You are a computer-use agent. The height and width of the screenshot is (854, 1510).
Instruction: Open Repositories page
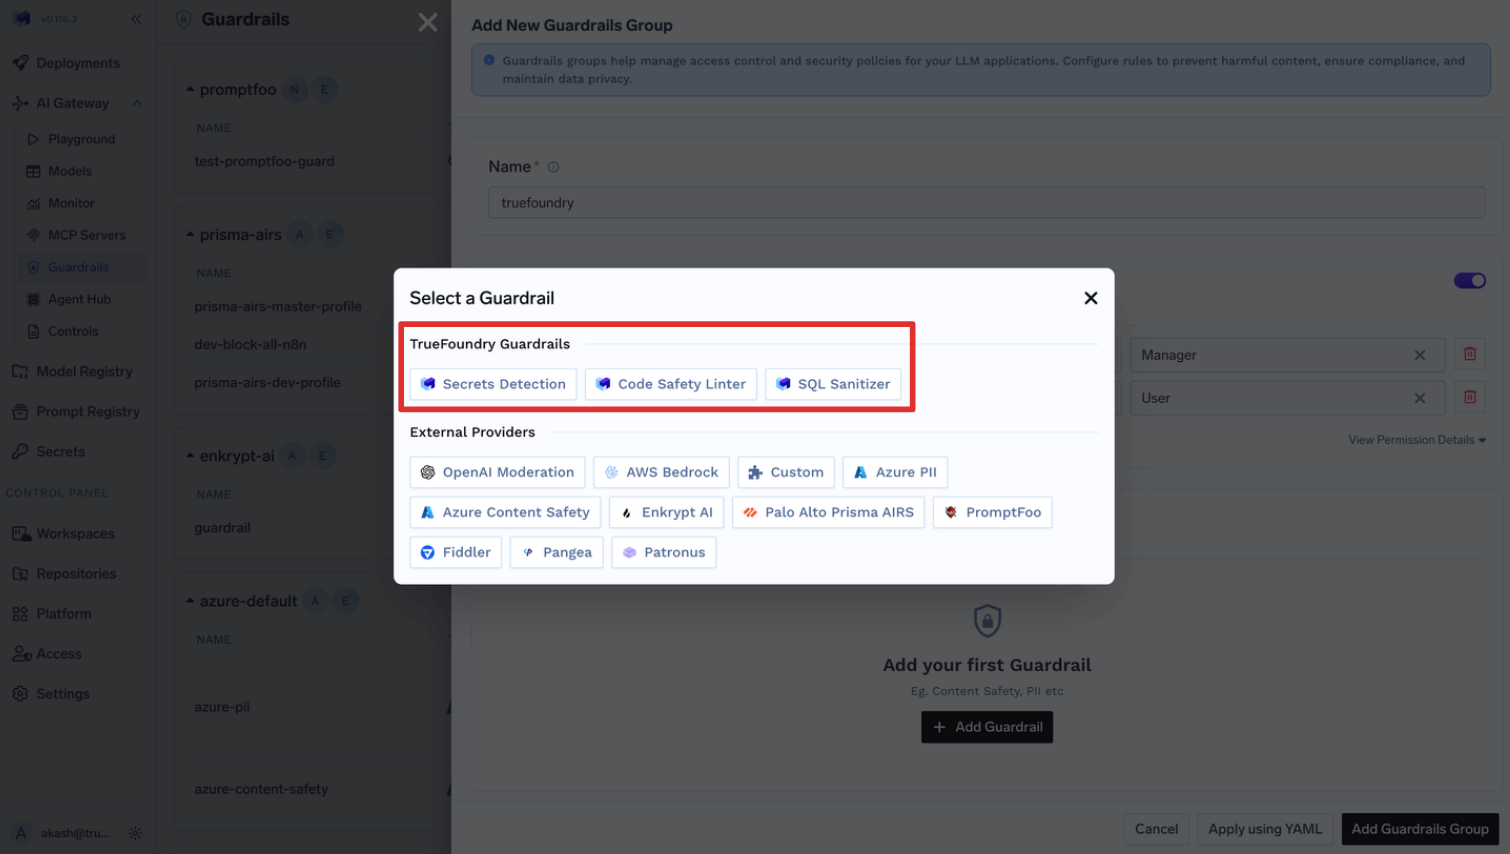[76, 573]
